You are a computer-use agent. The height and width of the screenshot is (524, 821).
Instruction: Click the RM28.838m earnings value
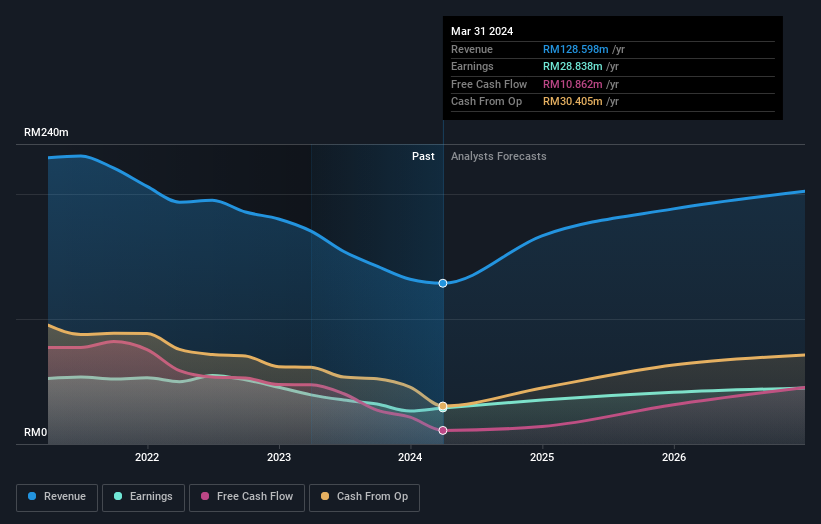[x=572, y=66]
